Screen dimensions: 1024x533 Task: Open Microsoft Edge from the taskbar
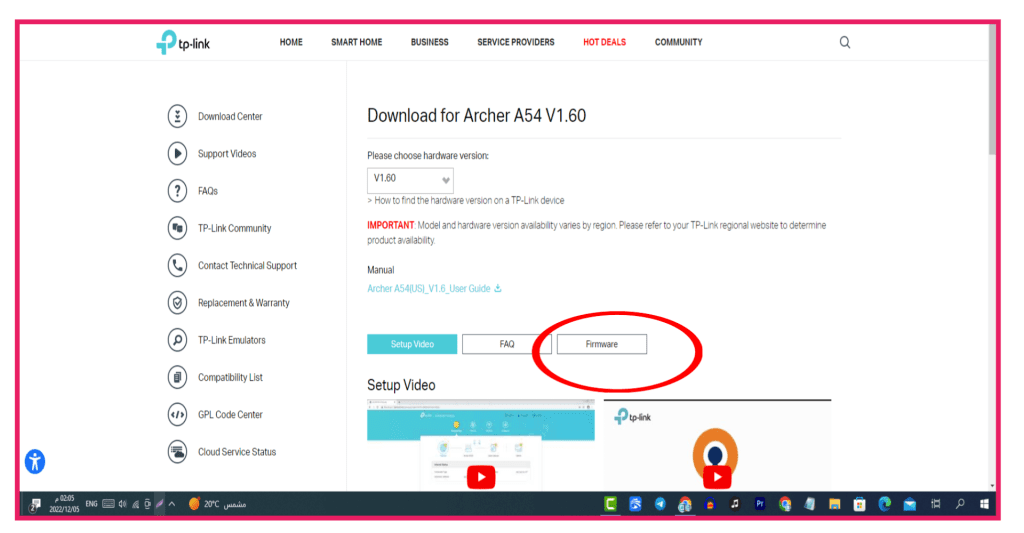(x=885, y=504)
